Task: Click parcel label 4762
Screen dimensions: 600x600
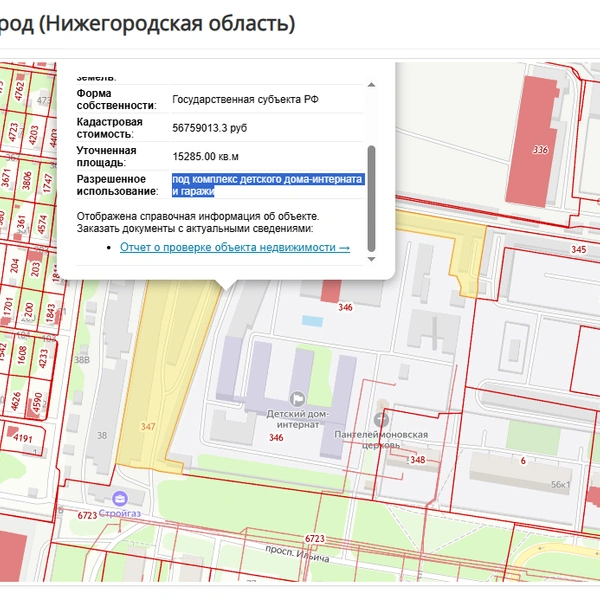Action: point(19,91)
